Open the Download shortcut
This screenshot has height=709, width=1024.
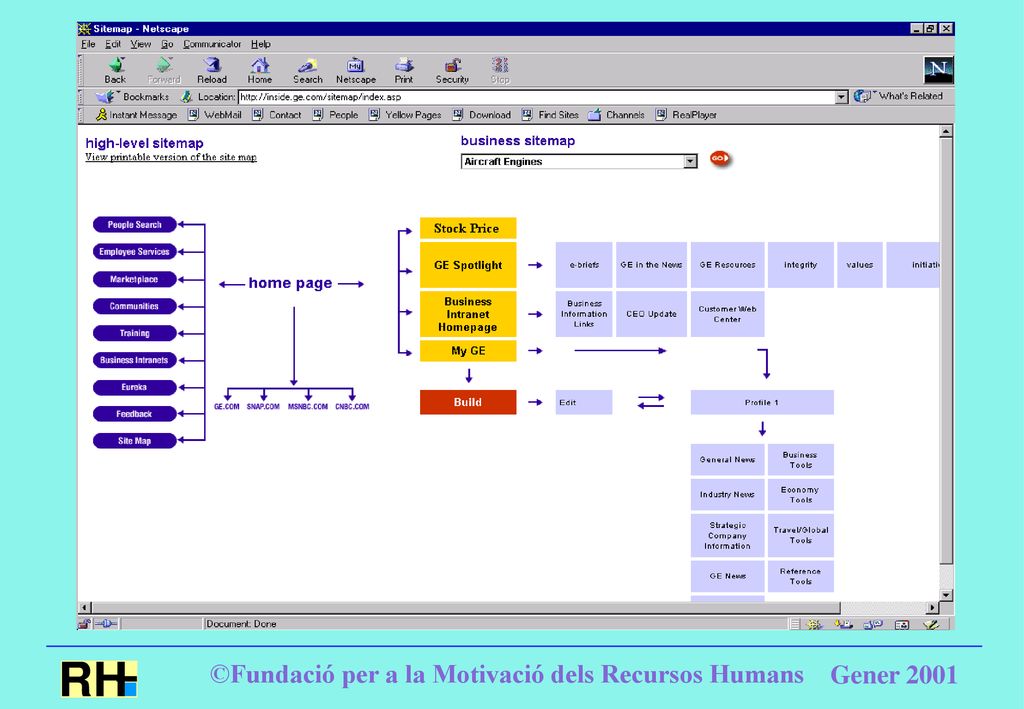[x=482, y=115]
